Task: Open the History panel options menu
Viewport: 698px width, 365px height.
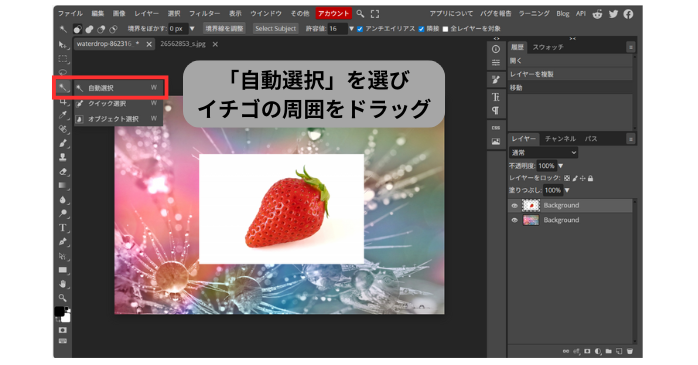Action: (630, 47)
